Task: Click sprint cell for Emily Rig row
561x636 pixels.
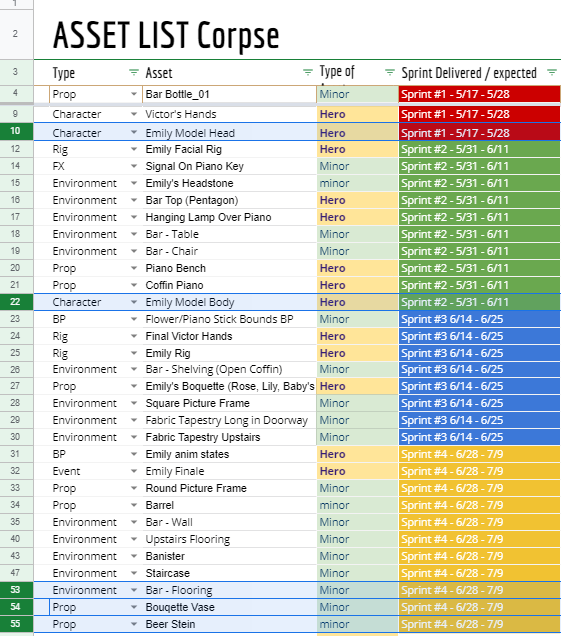Action: (480, 353)
